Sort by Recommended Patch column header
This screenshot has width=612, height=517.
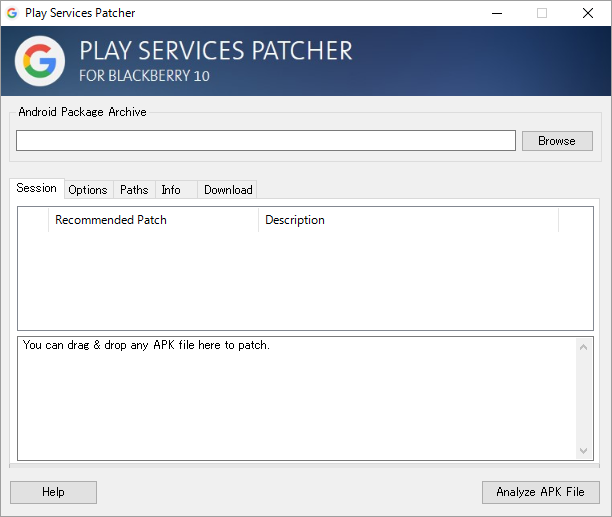[153, 220]
